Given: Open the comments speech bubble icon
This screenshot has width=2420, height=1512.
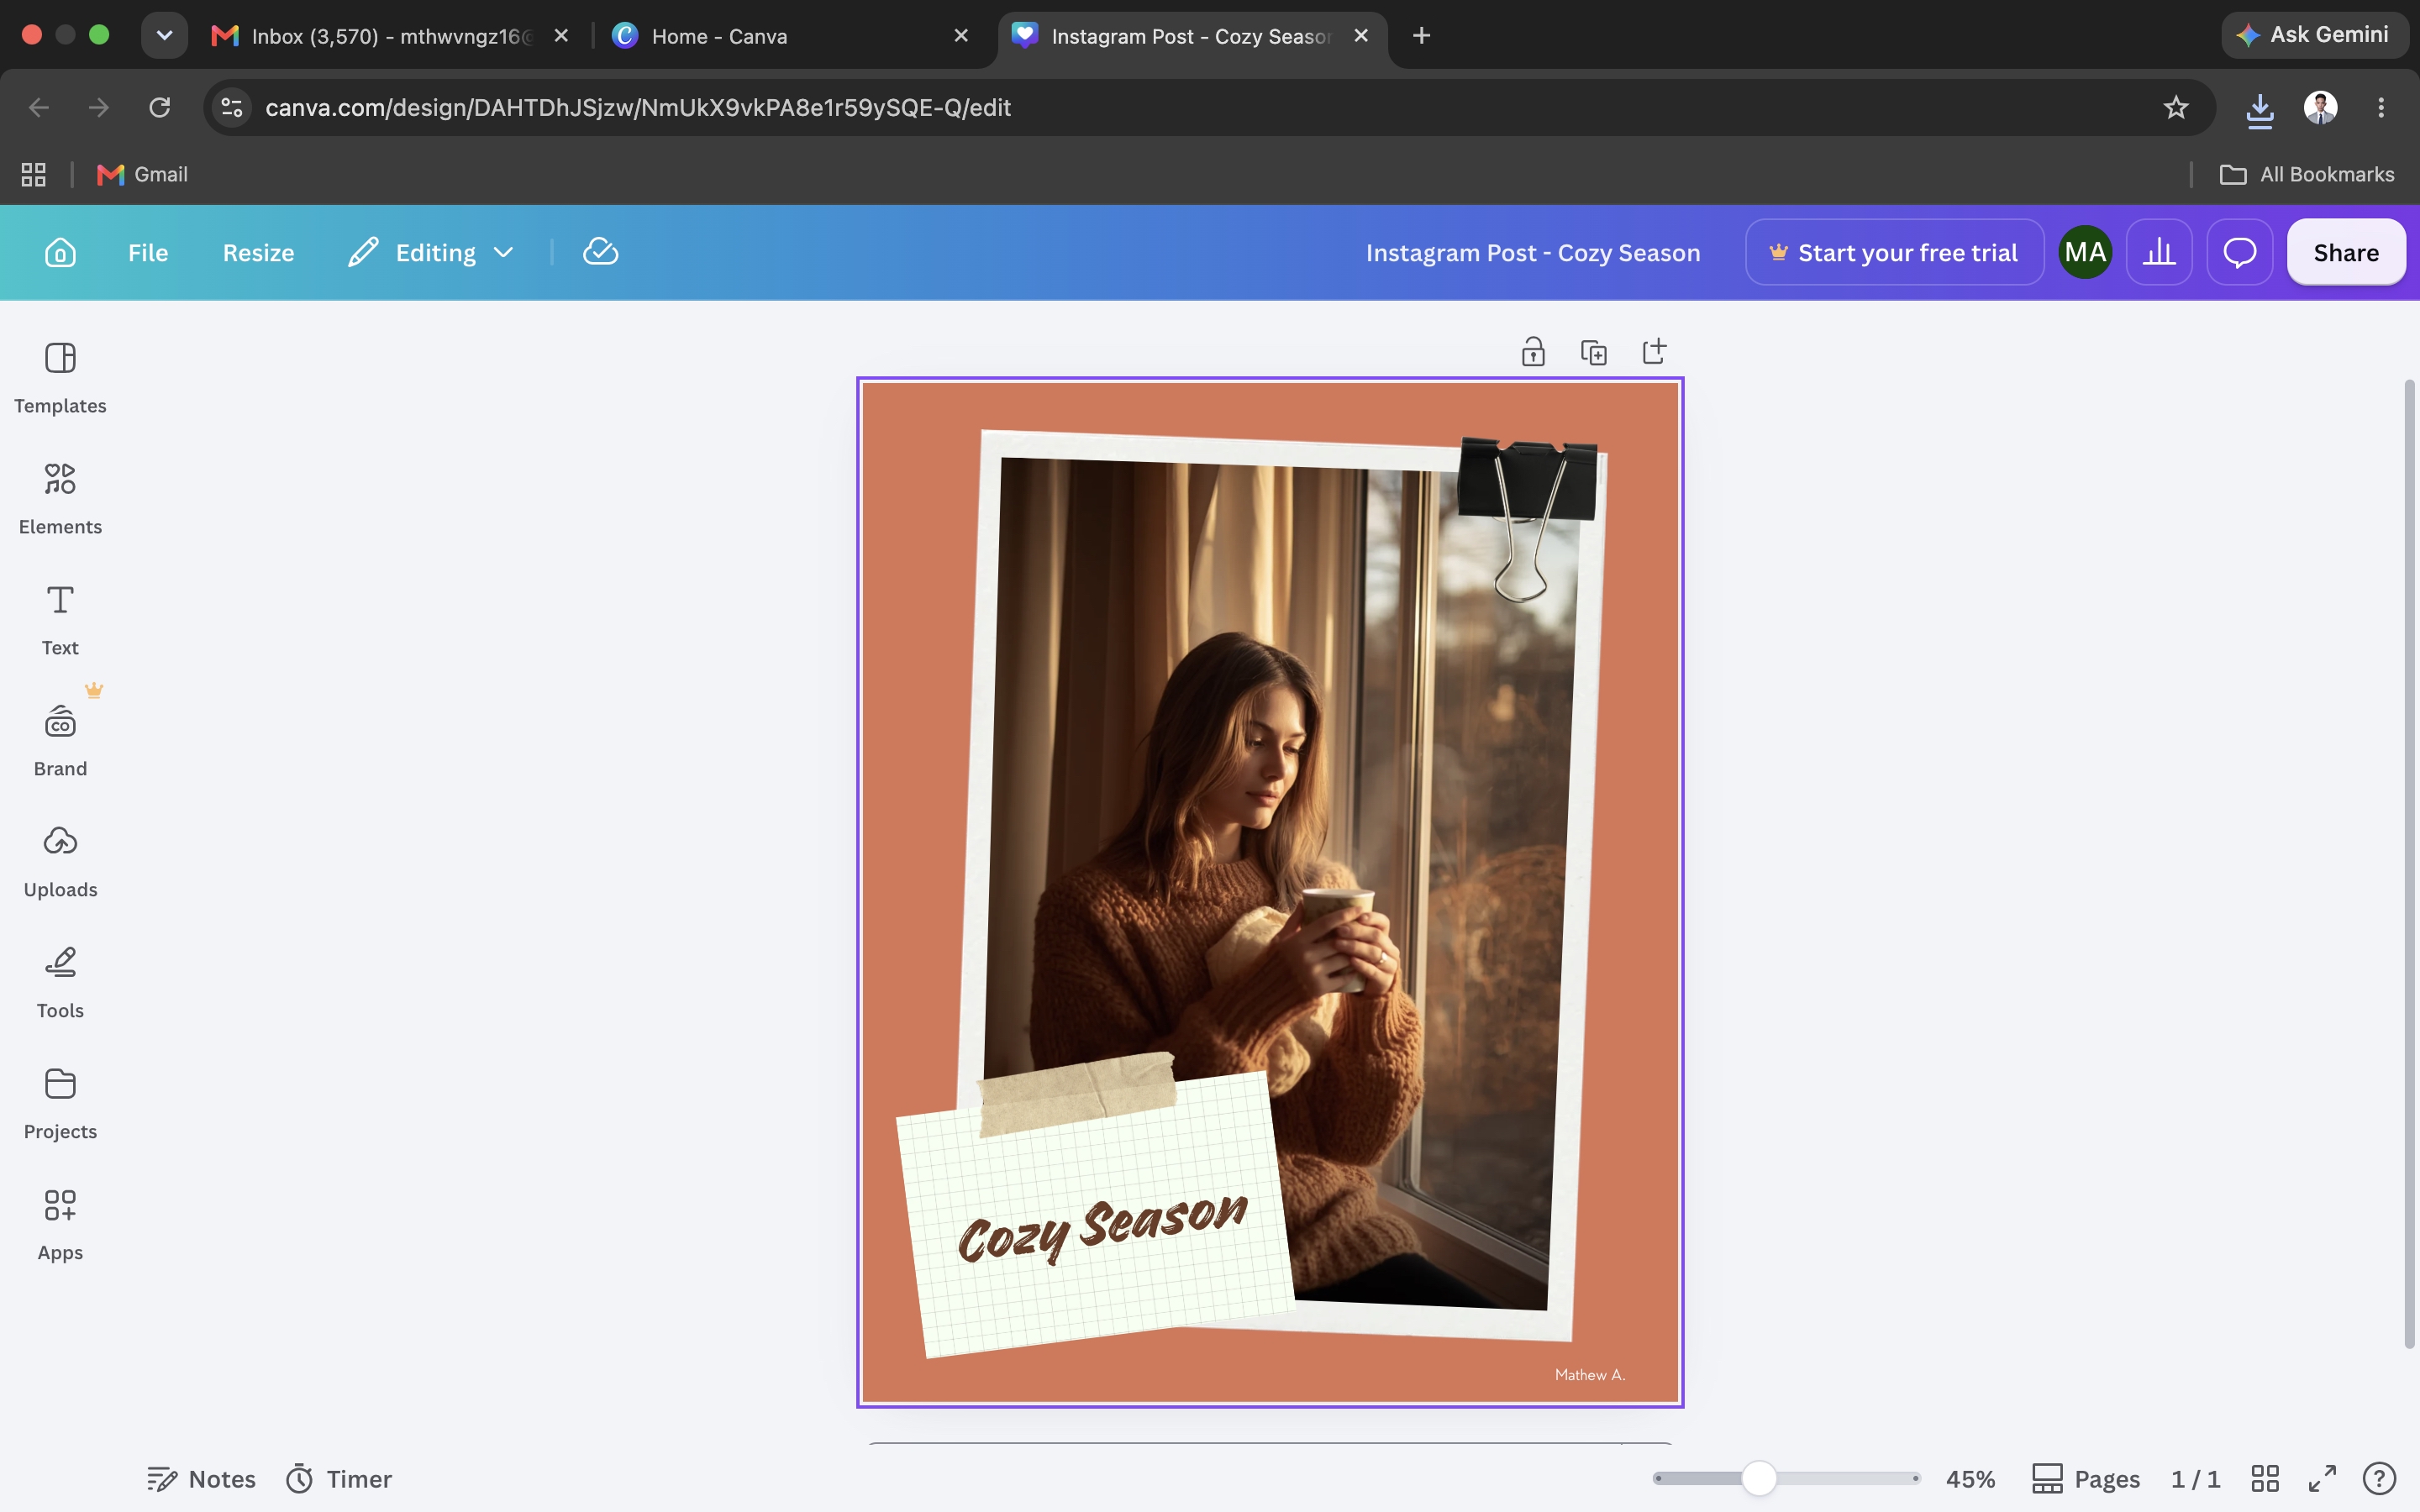Looking at the screenshot, I should point(2239,252).
